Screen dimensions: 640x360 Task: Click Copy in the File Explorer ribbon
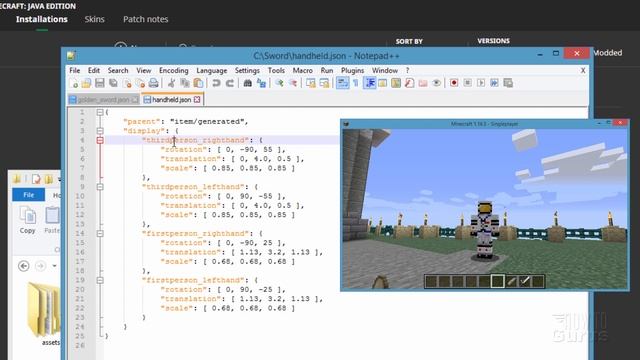28,220
